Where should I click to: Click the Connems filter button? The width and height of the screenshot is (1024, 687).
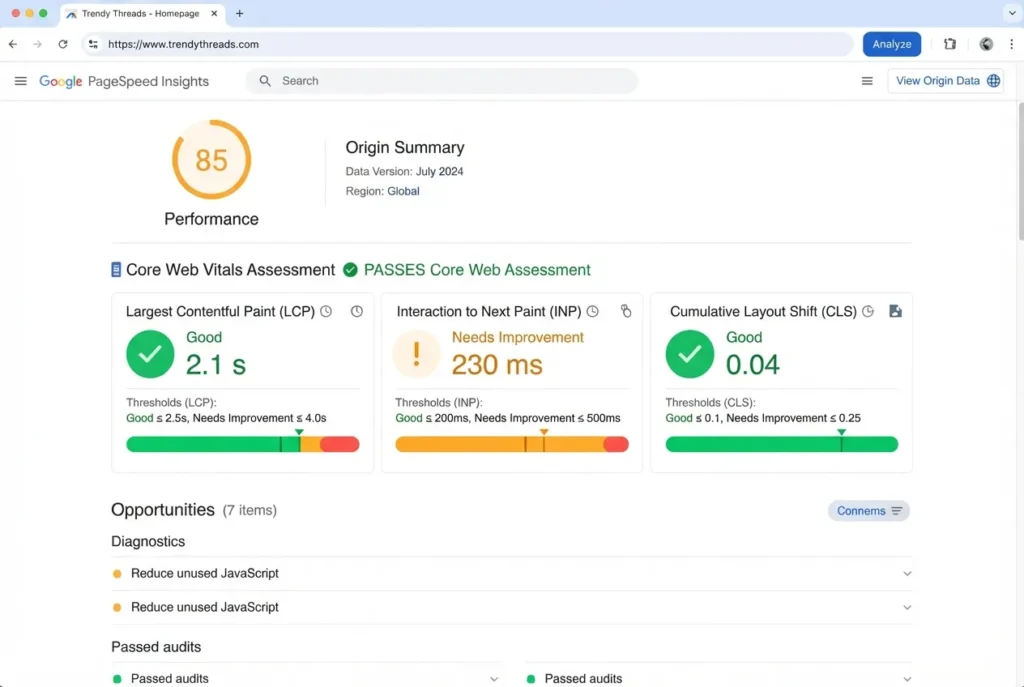869,511
